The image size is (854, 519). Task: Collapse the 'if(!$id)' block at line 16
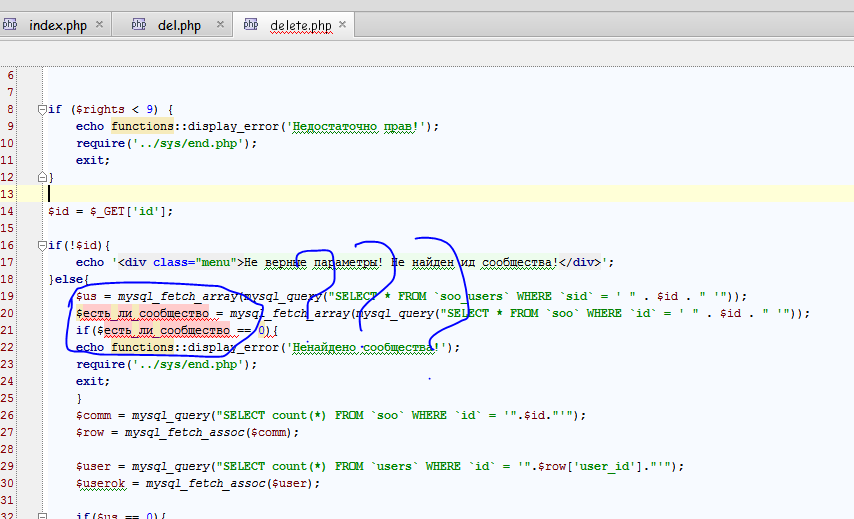(x=41, y=245)
